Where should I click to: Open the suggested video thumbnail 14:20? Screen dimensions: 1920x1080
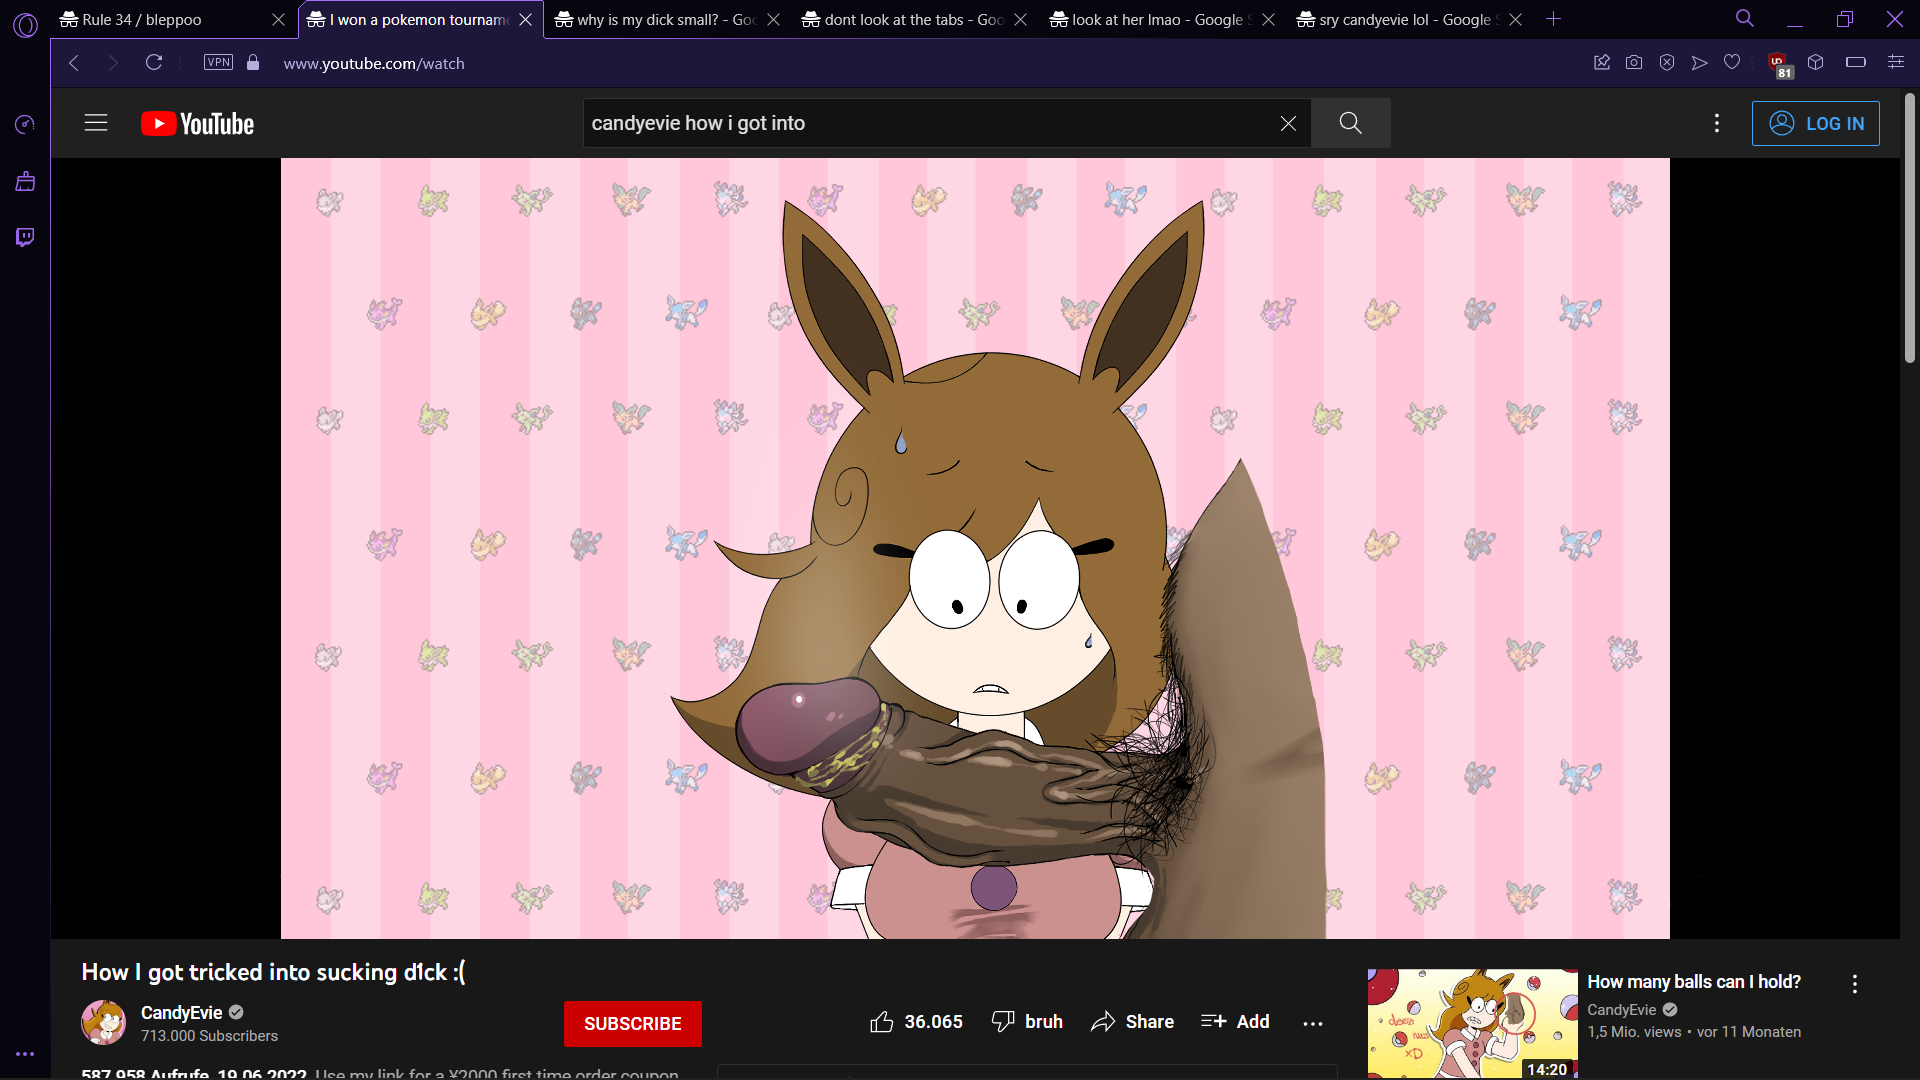(1472, 1023)
